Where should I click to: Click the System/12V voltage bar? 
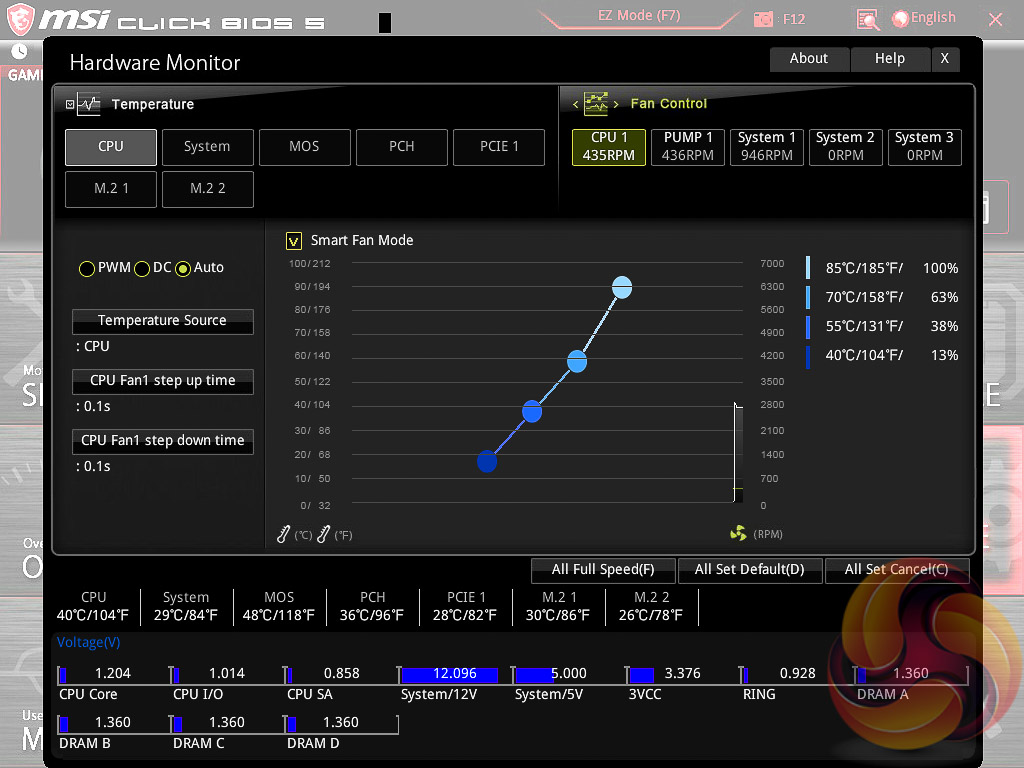tap(455, 675)
